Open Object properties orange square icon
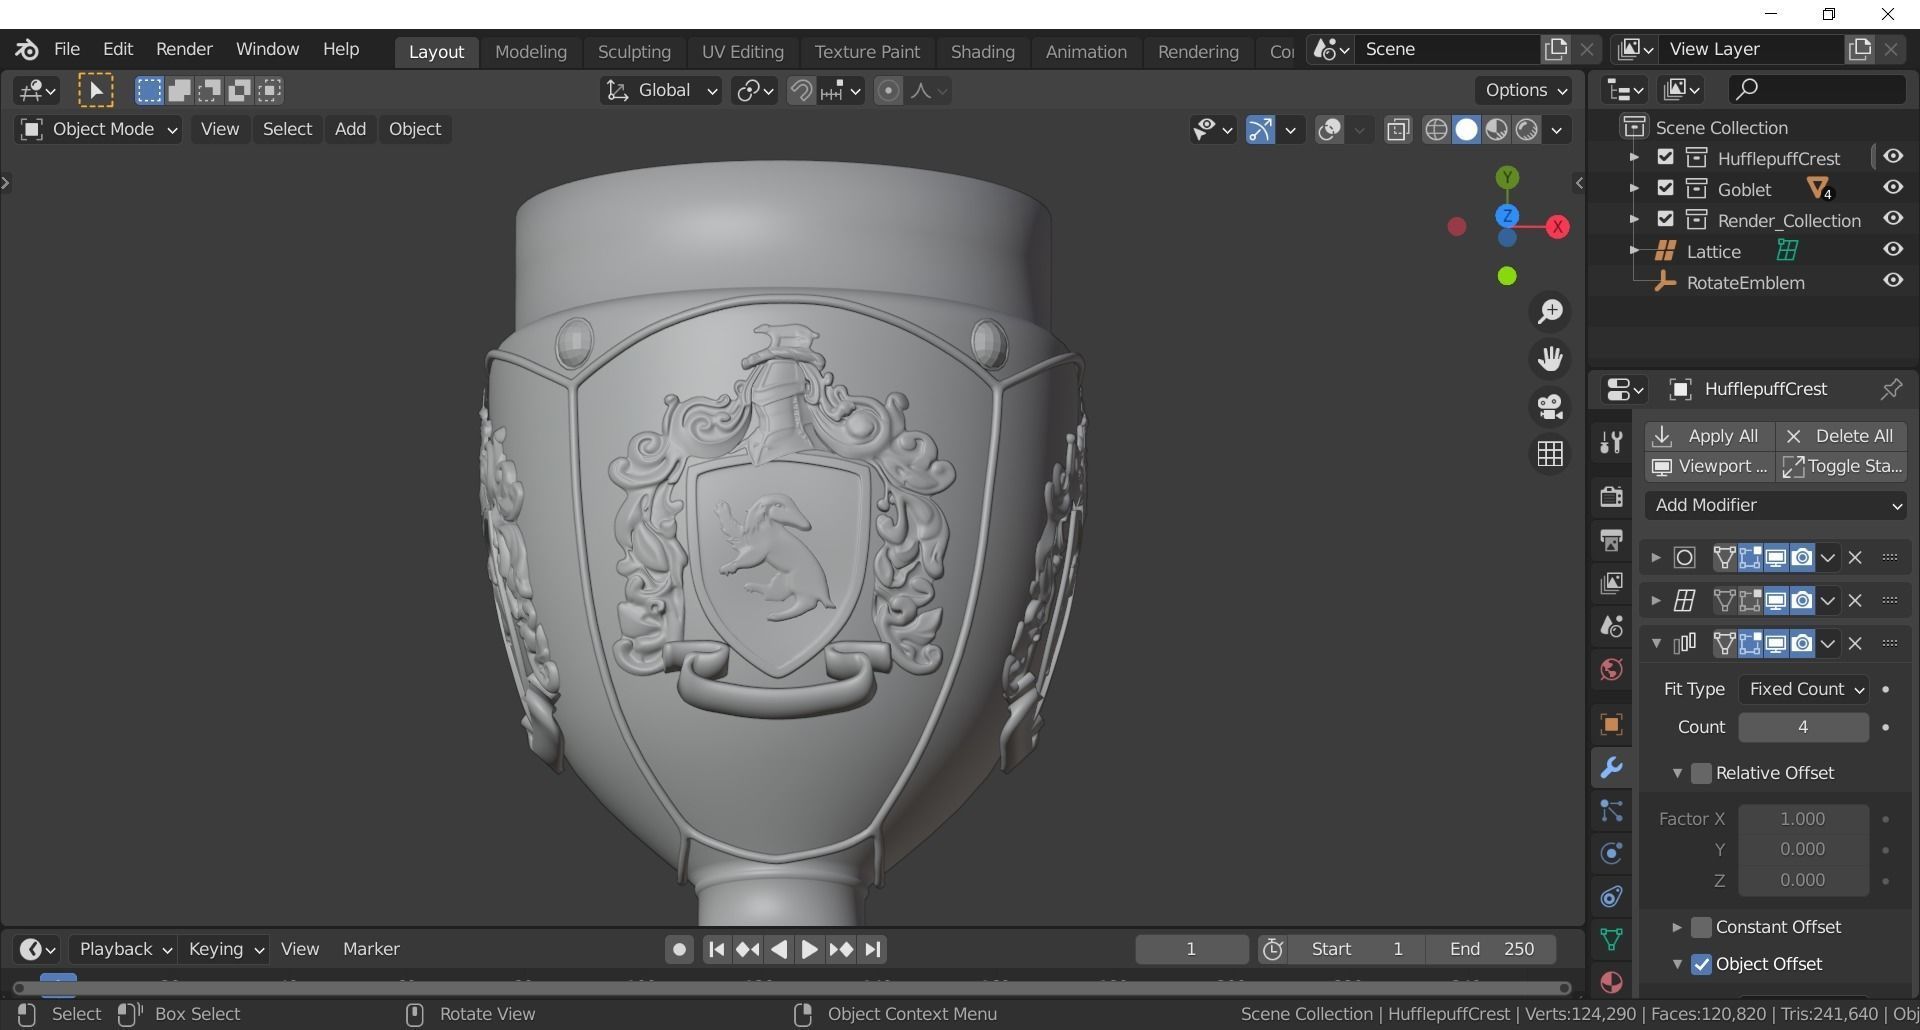 coord(1611,724)
